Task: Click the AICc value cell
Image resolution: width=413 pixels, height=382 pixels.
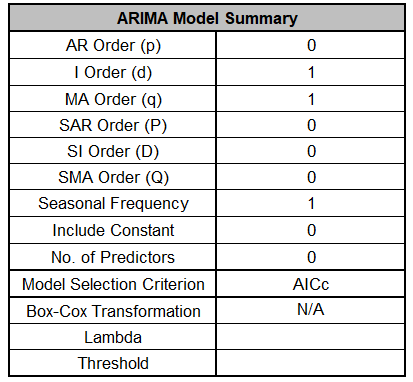Action: click(x=311, y=284)
